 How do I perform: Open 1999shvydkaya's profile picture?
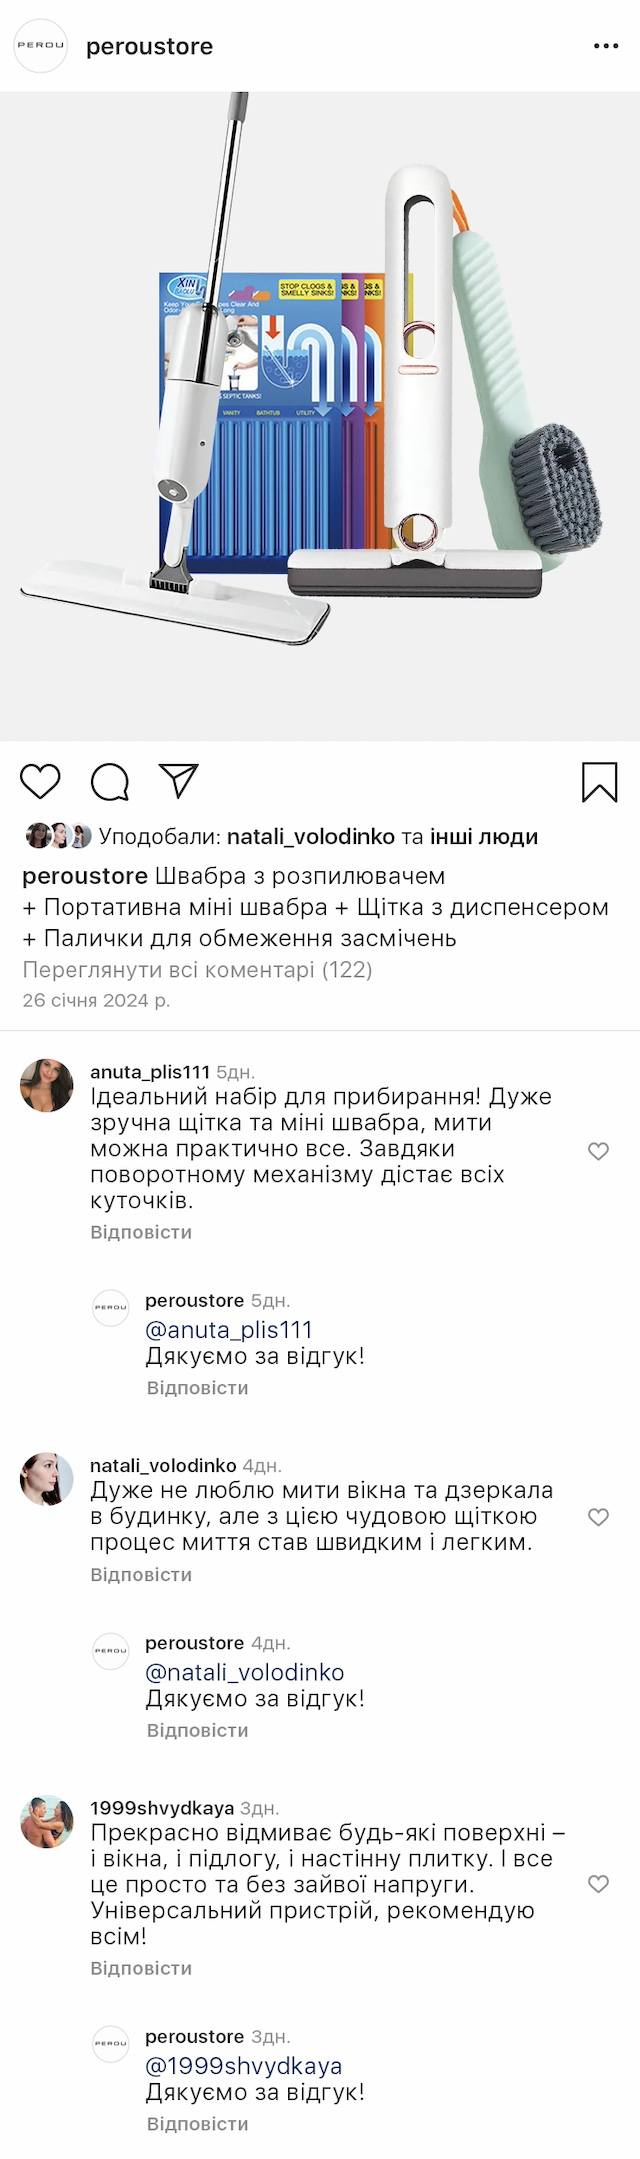47,1822
